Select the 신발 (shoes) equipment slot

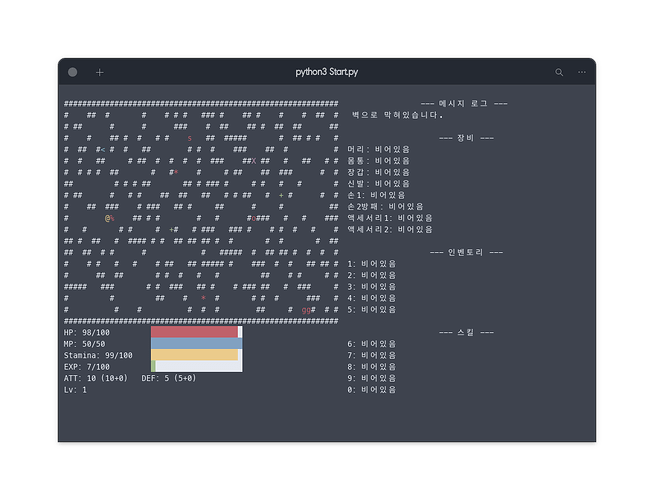378,184
